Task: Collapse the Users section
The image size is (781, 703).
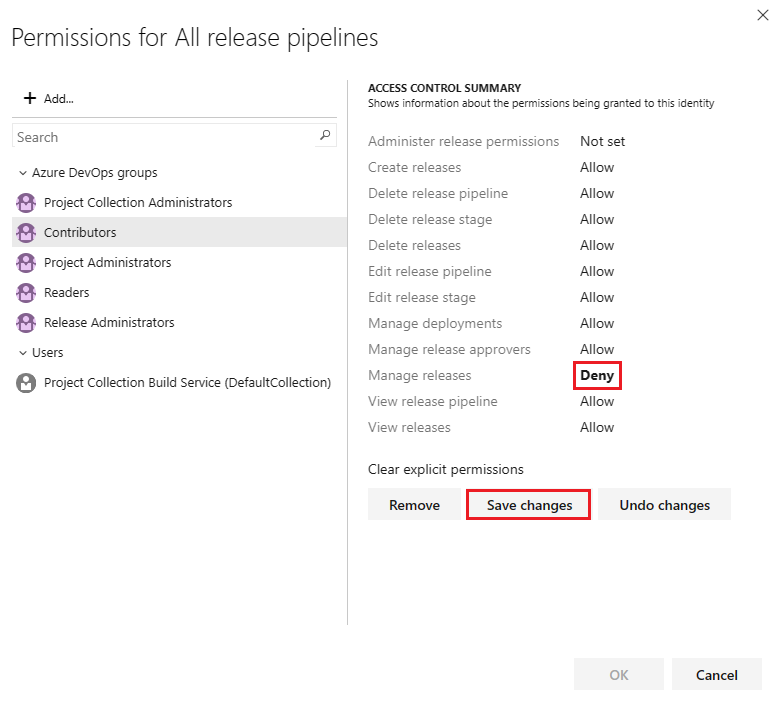Action: click(x=23, y=353)
